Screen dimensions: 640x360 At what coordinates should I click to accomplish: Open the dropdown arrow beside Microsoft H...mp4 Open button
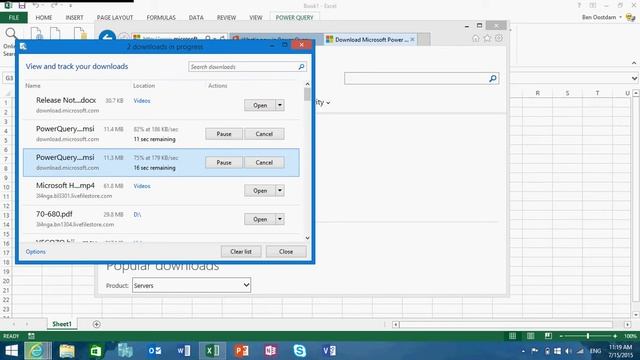pyautogui.click(x=280, y=191)
